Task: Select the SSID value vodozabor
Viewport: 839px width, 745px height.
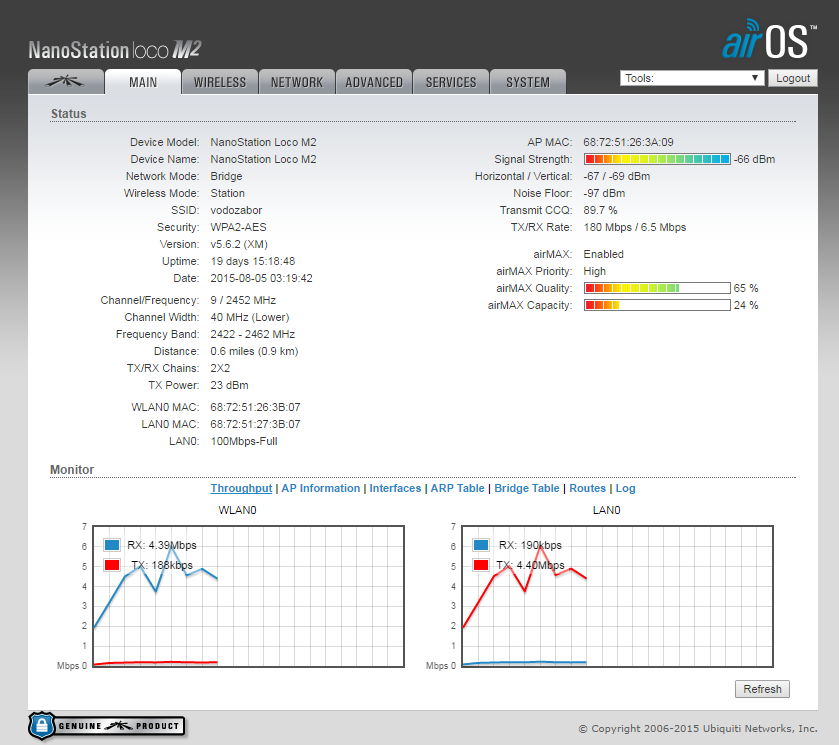Action: pyautogui.click(x=236, y=210)
